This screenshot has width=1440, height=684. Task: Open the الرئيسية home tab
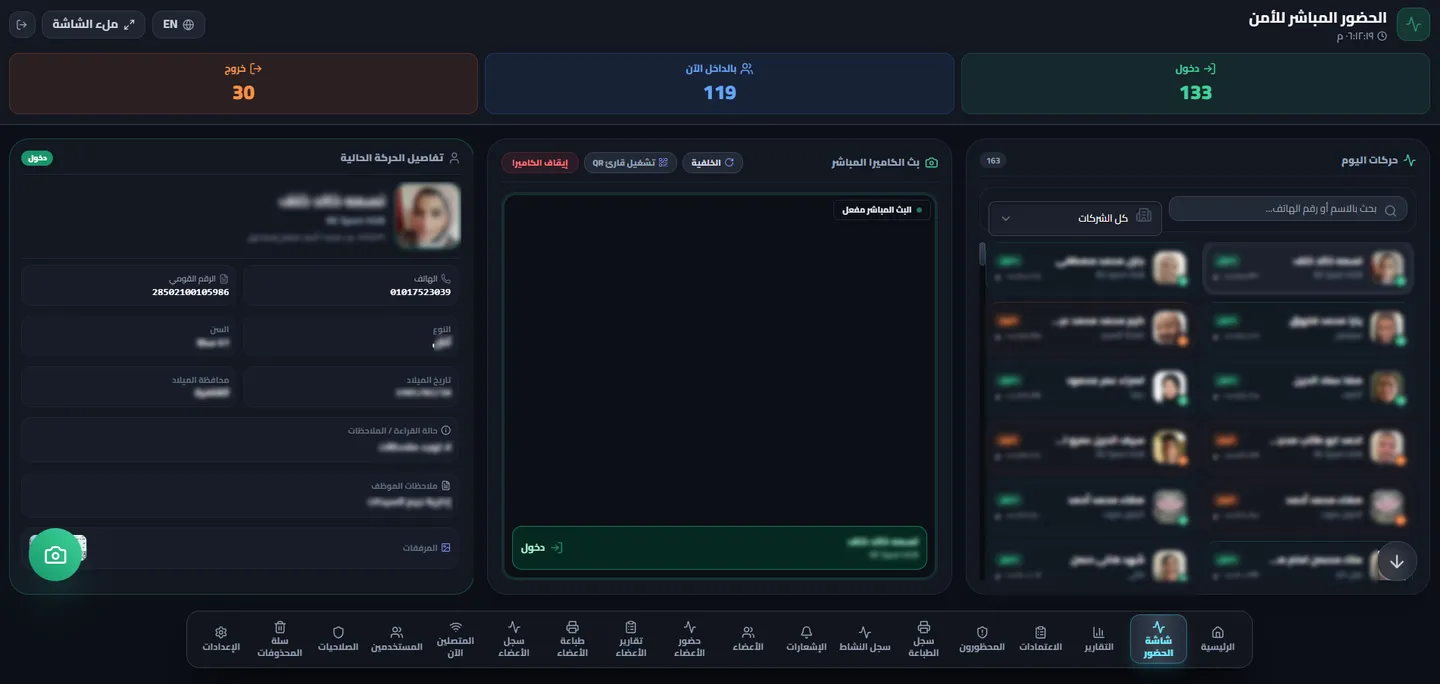pos(1217,639)
